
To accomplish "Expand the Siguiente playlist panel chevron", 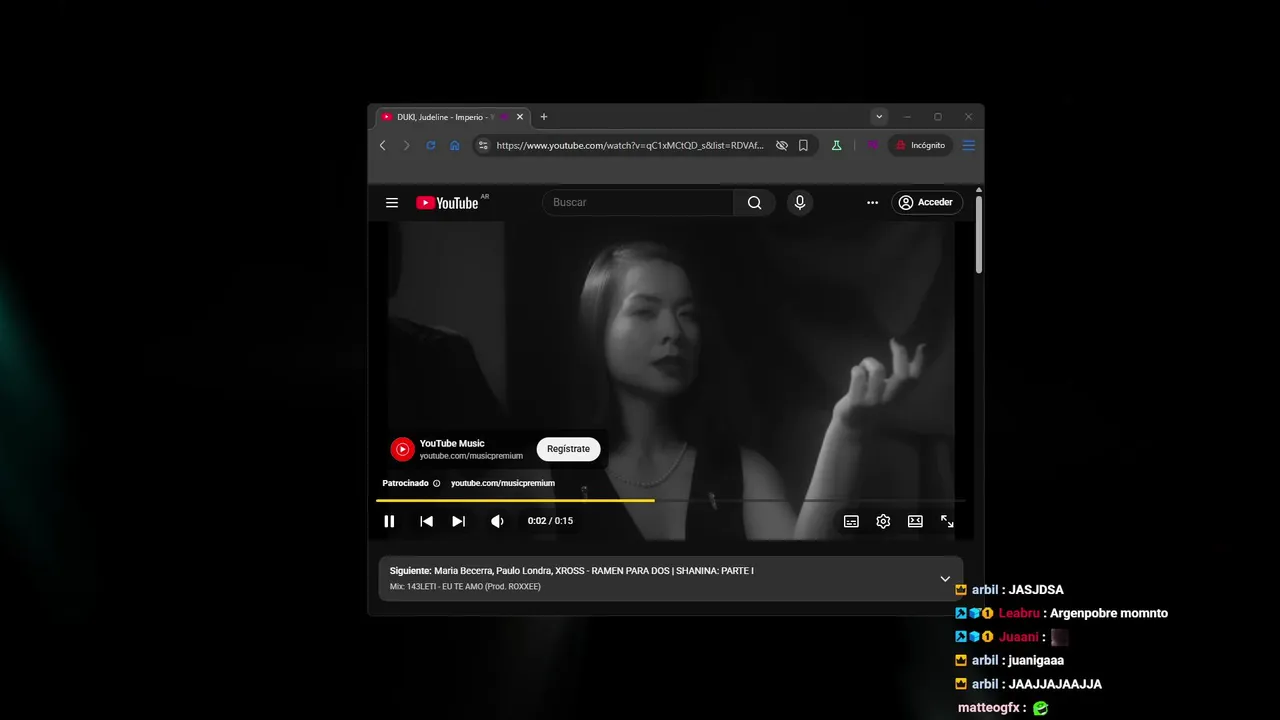I will (945, 578).
